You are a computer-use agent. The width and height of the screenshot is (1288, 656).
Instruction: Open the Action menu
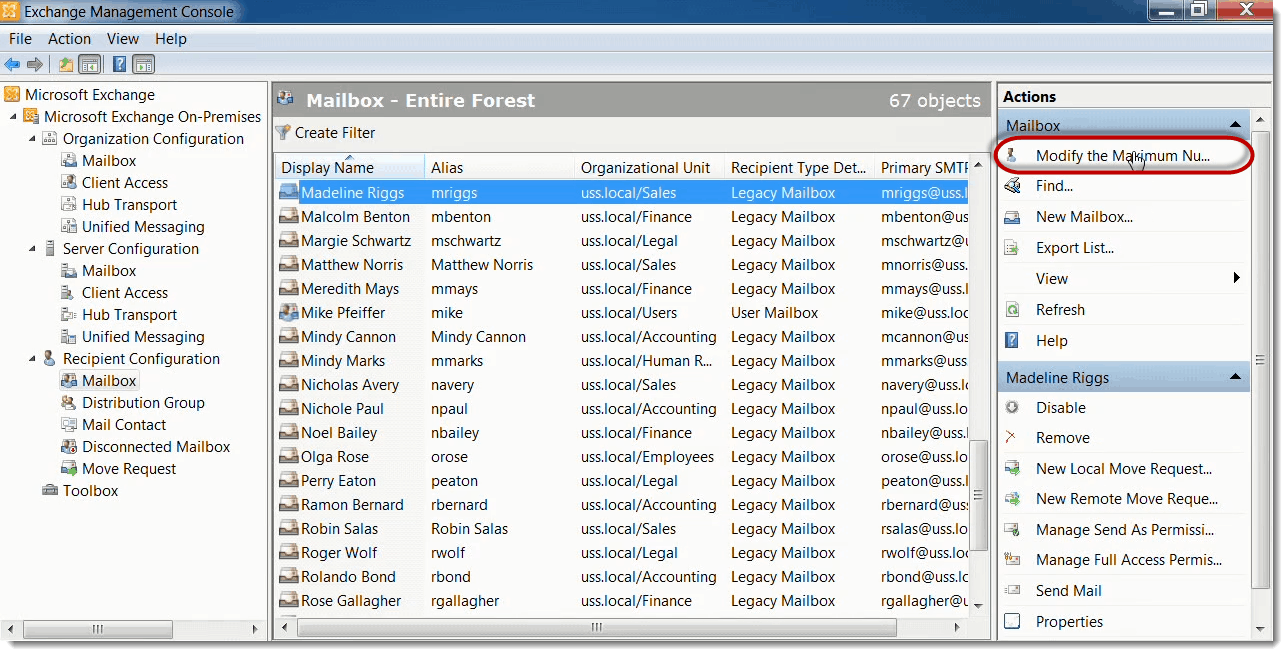click(69, 39)
